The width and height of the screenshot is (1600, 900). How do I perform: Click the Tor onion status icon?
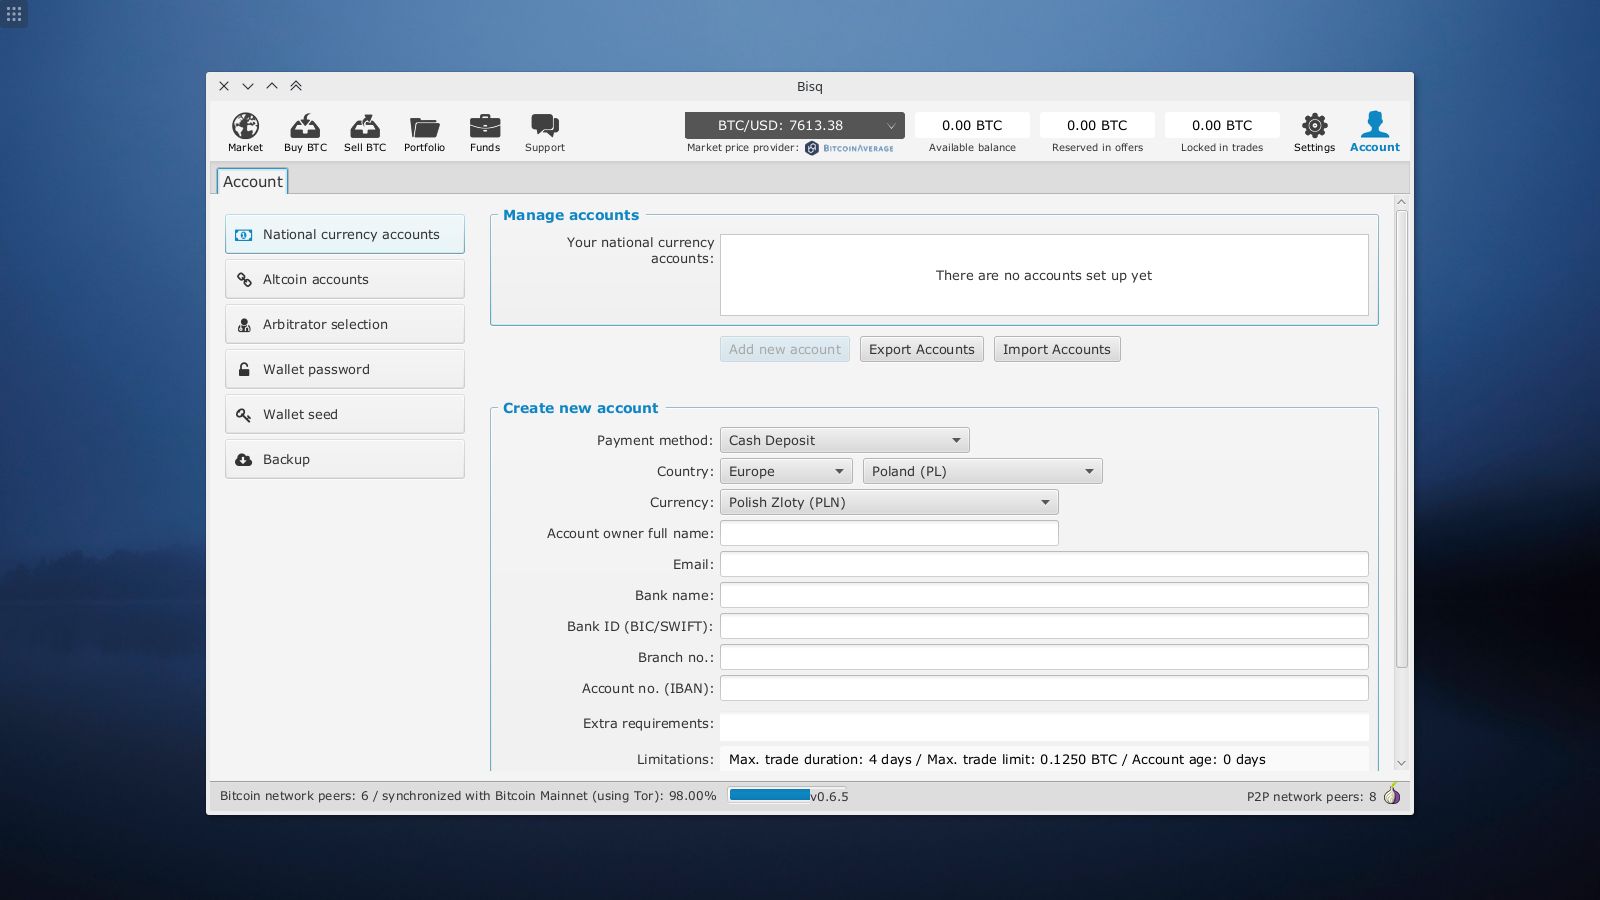[x=1392, y=795]
